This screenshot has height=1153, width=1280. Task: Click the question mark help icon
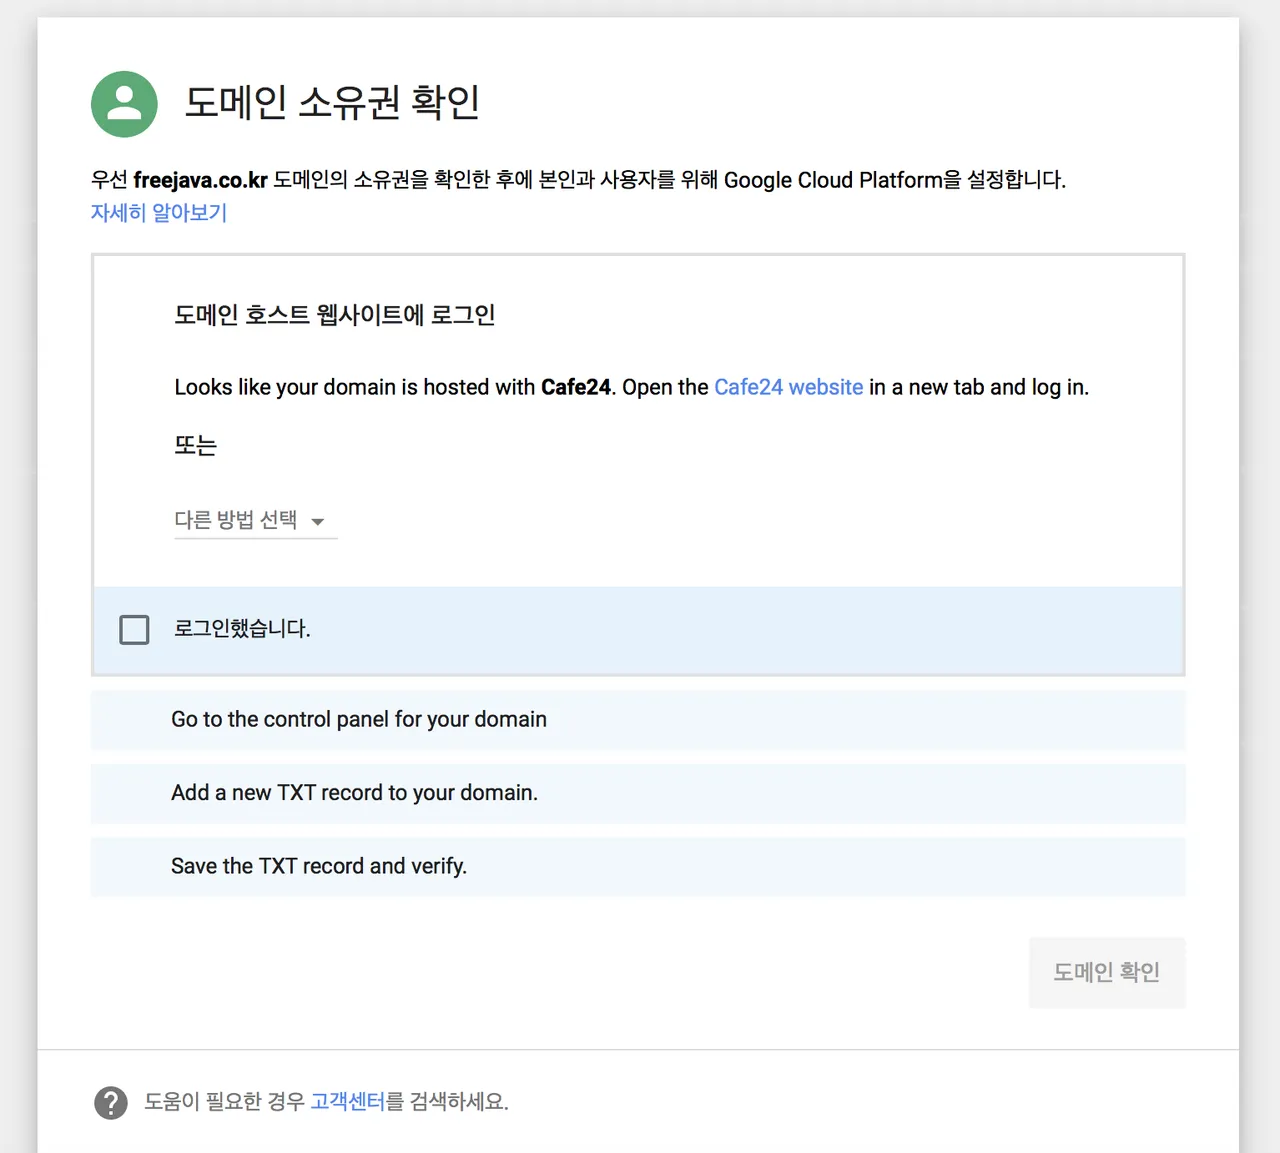pos(111,1103)
